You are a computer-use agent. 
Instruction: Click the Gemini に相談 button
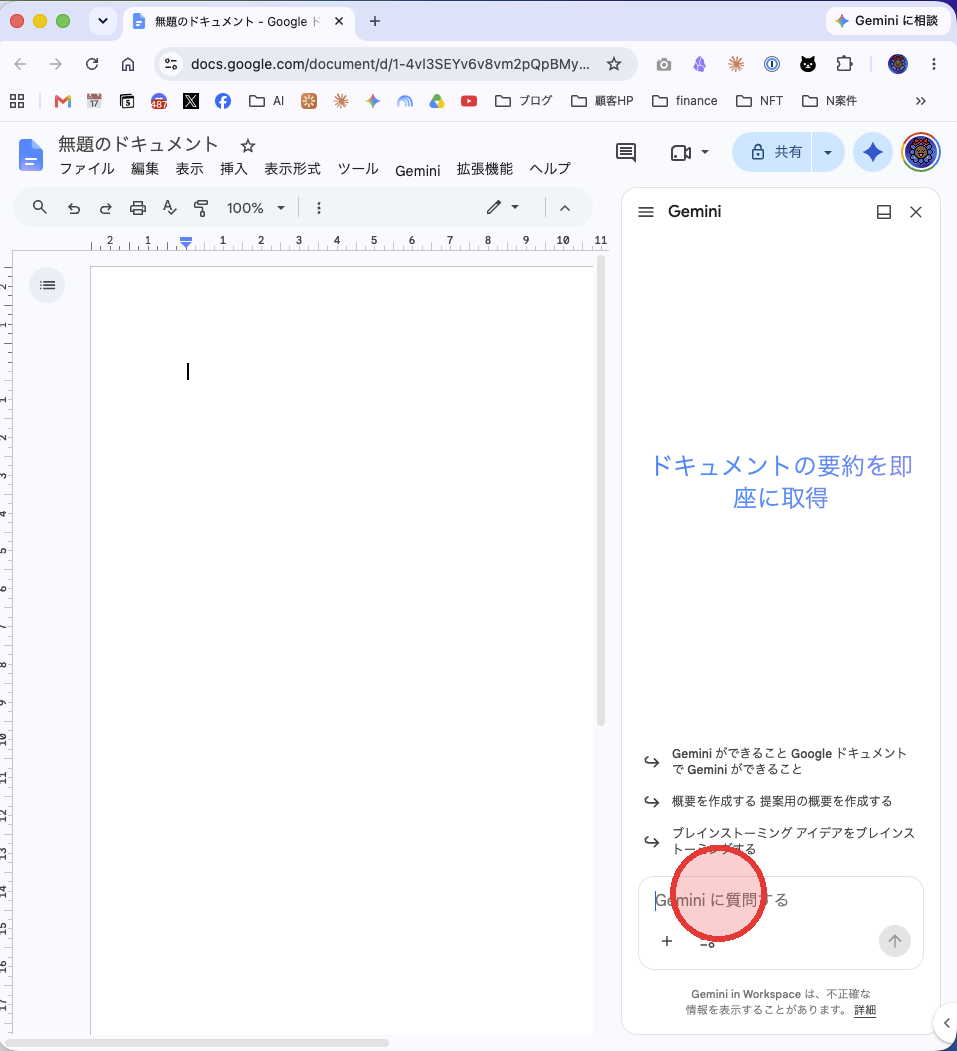pyautogui.click(x=887, y=21)
